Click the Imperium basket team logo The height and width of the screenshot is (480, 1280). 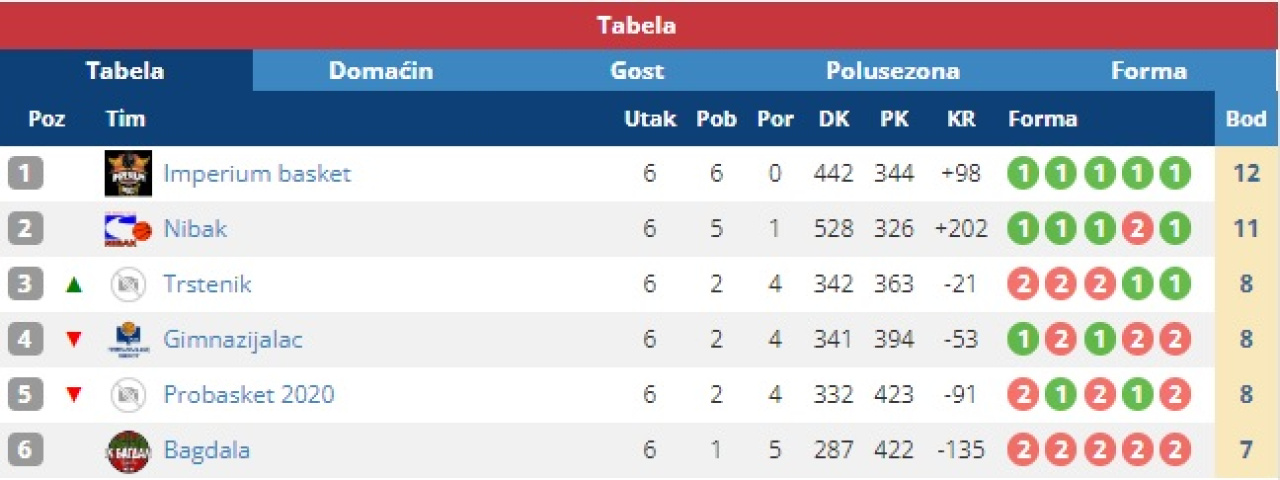pos(128,174)
